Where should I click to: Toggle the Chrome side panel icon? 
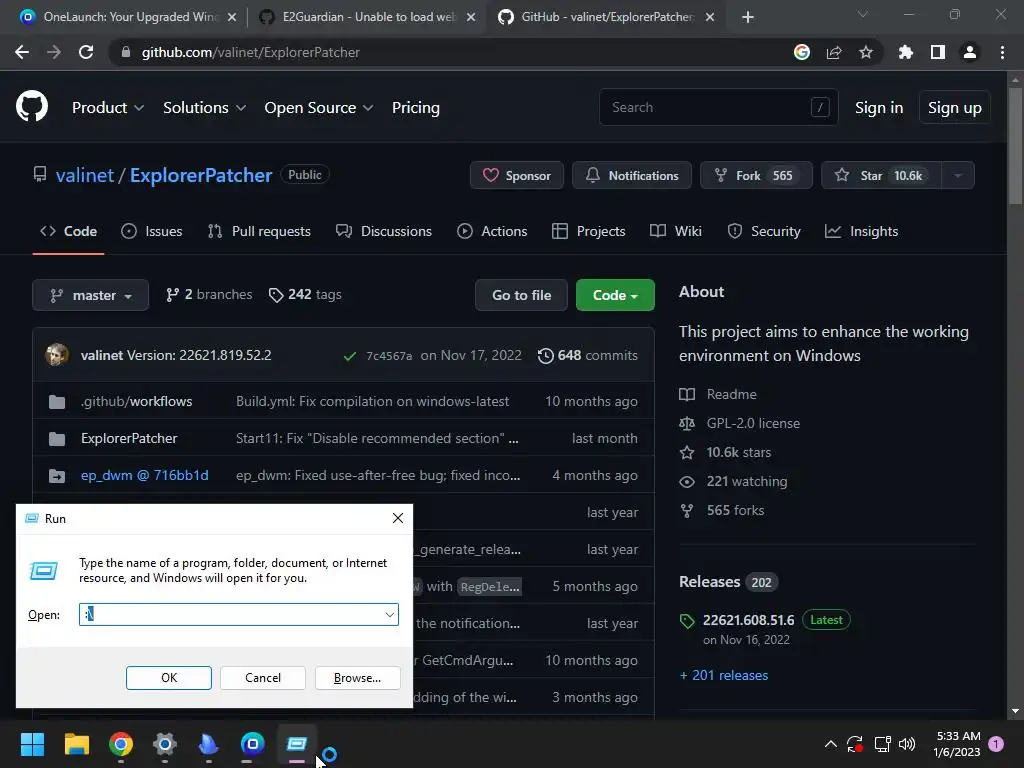point(938,52)
